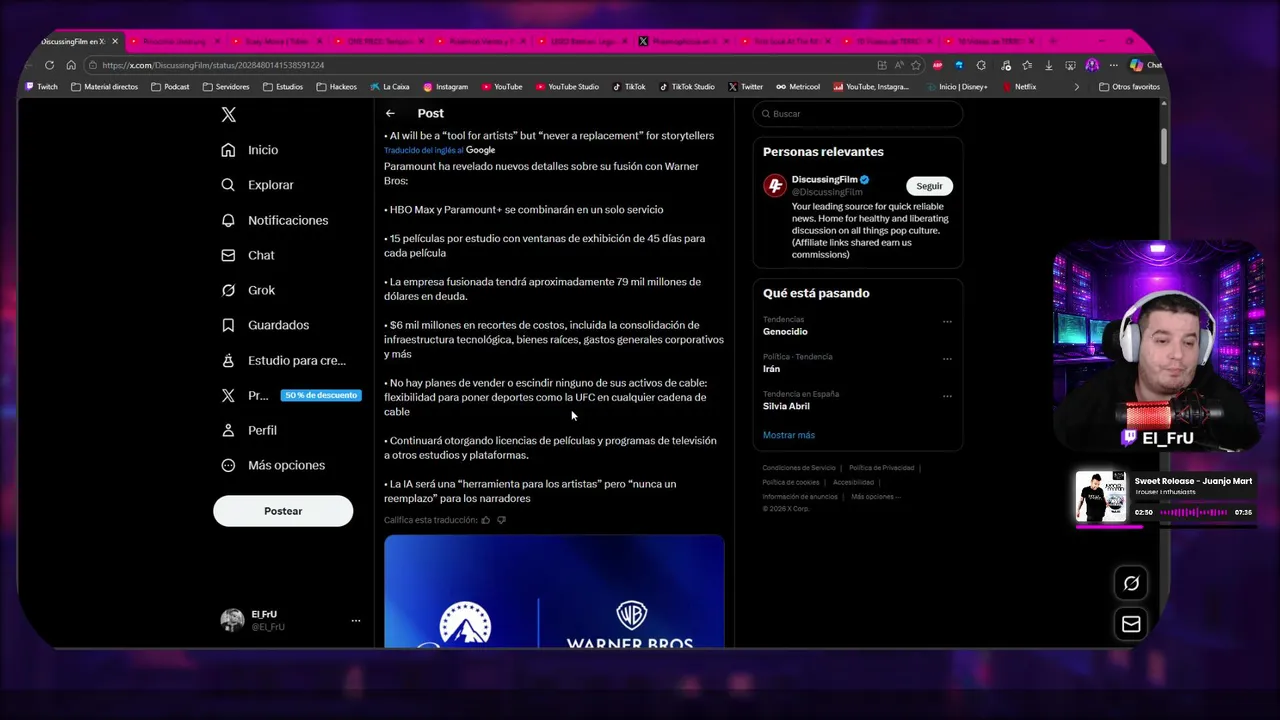Open Material directos bookmarks folder
Viewport: 1280px width, 720px height.
pos(104,87)
